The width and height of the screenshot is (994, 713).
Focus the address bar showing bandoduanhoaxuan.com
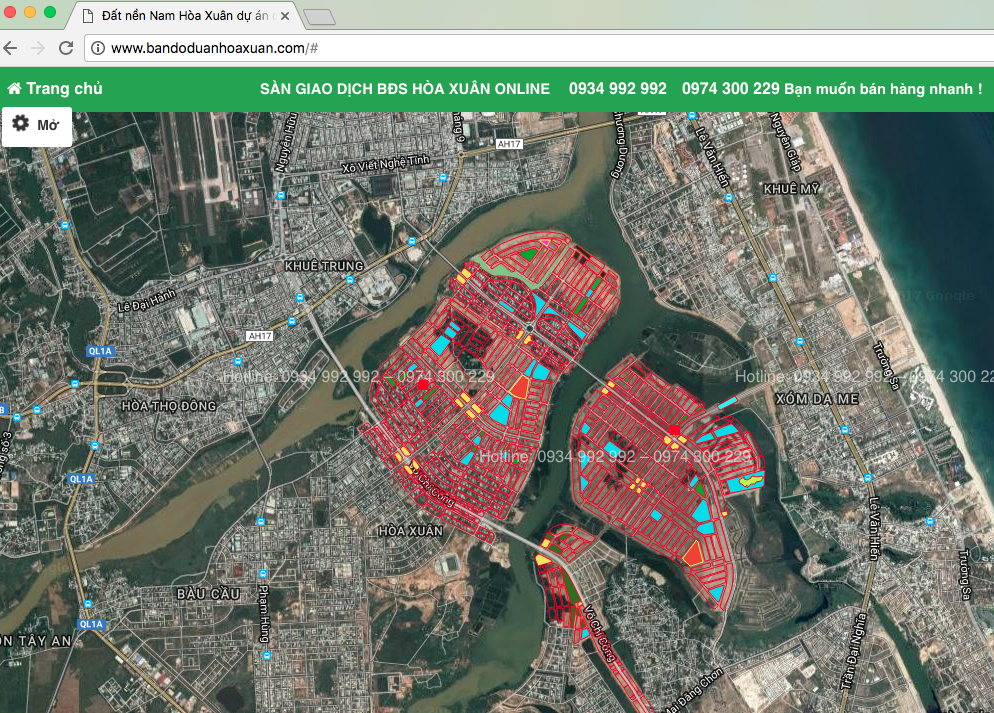click(x=500, y=48)
